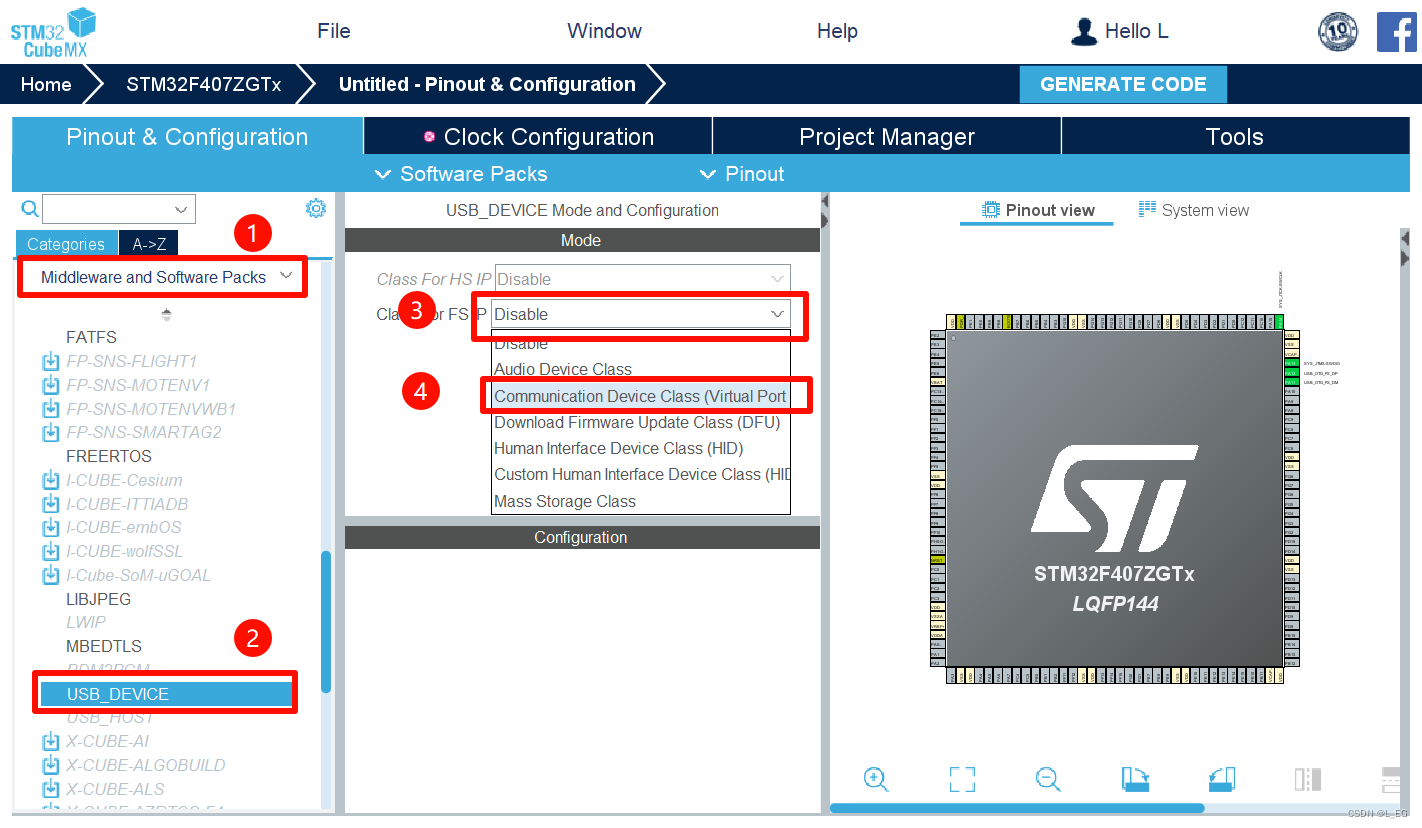This screenshot has width=1422, height=828.
Task: Open the File menu
Action: coord(334,31)
